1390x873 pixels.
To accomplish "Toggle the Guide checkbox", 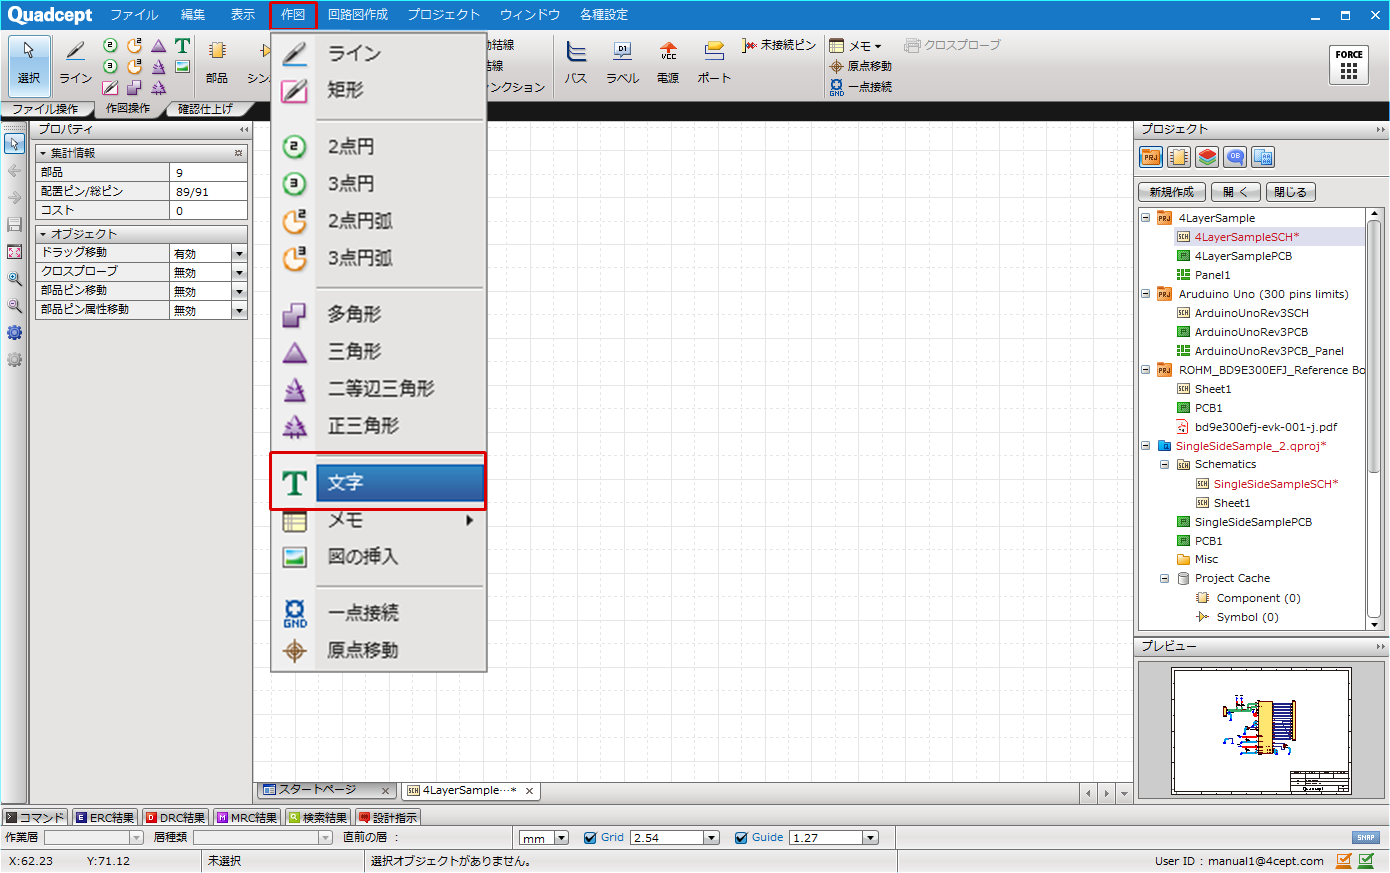I will 741,838.
